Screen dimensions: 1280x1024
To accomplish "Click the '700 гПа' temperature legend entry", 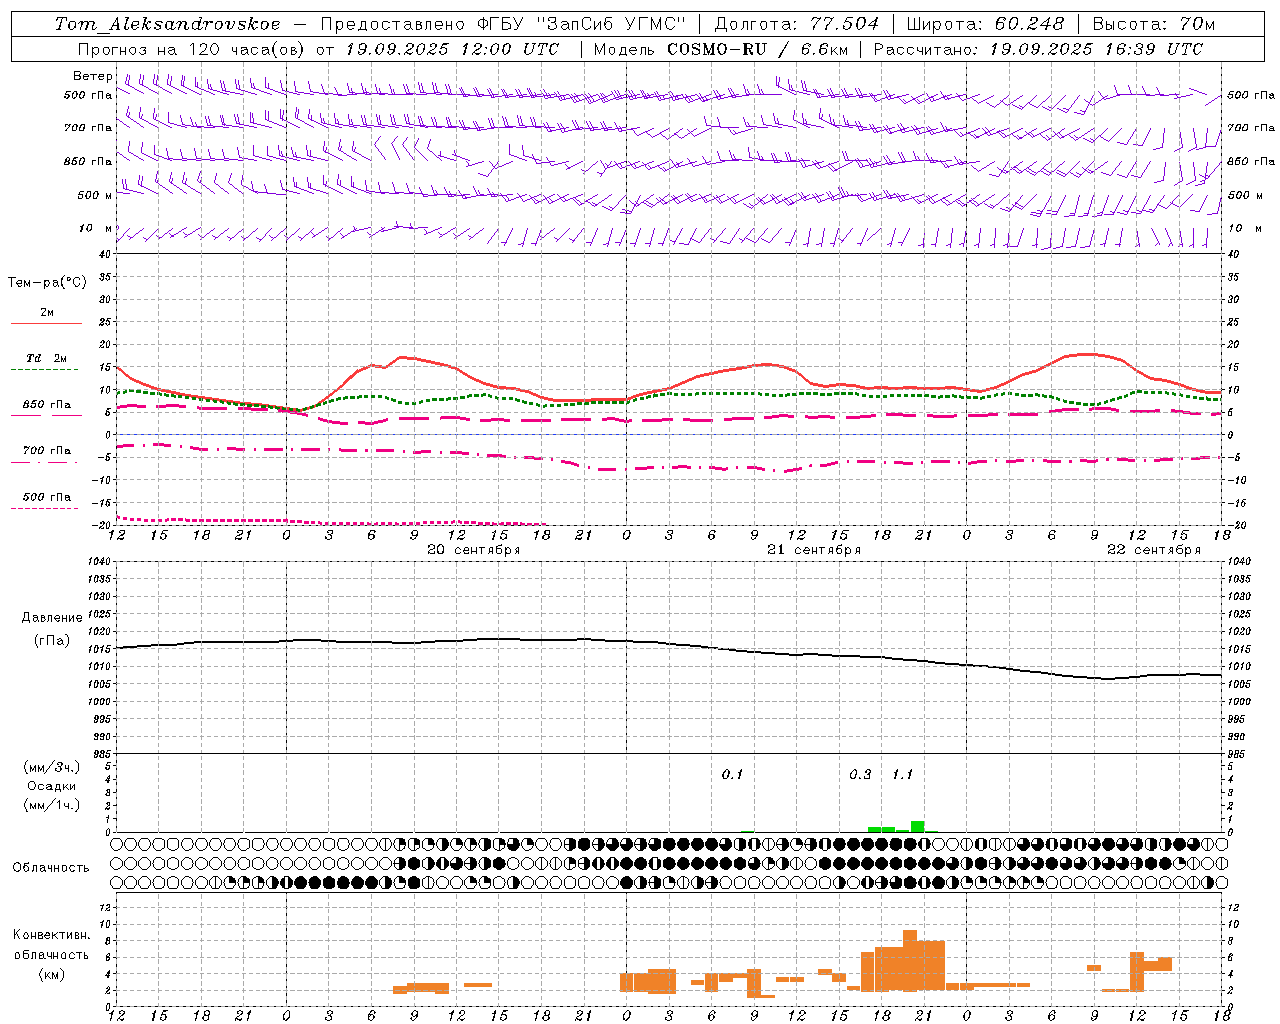I will (47, 451).
